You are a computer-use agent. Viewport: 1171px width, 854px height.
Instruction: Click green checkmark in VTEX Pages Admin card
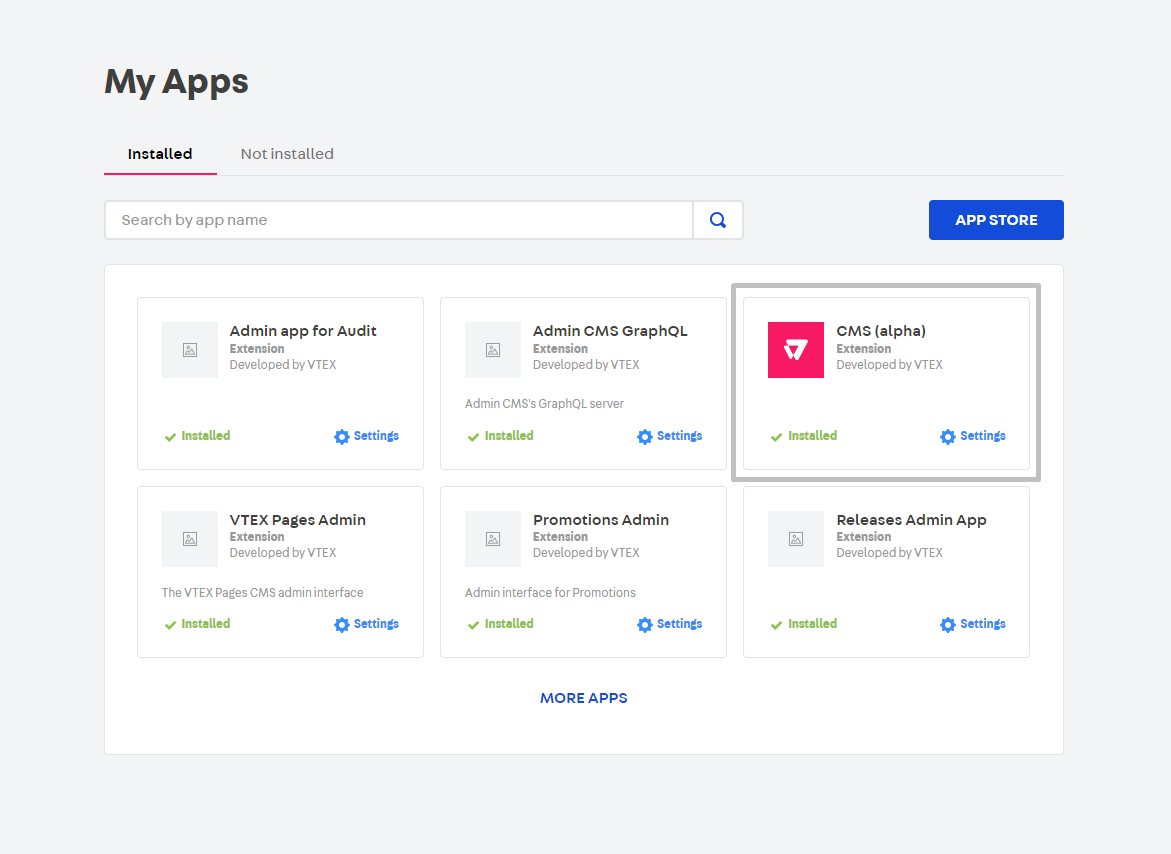click(x=170, y=626)
